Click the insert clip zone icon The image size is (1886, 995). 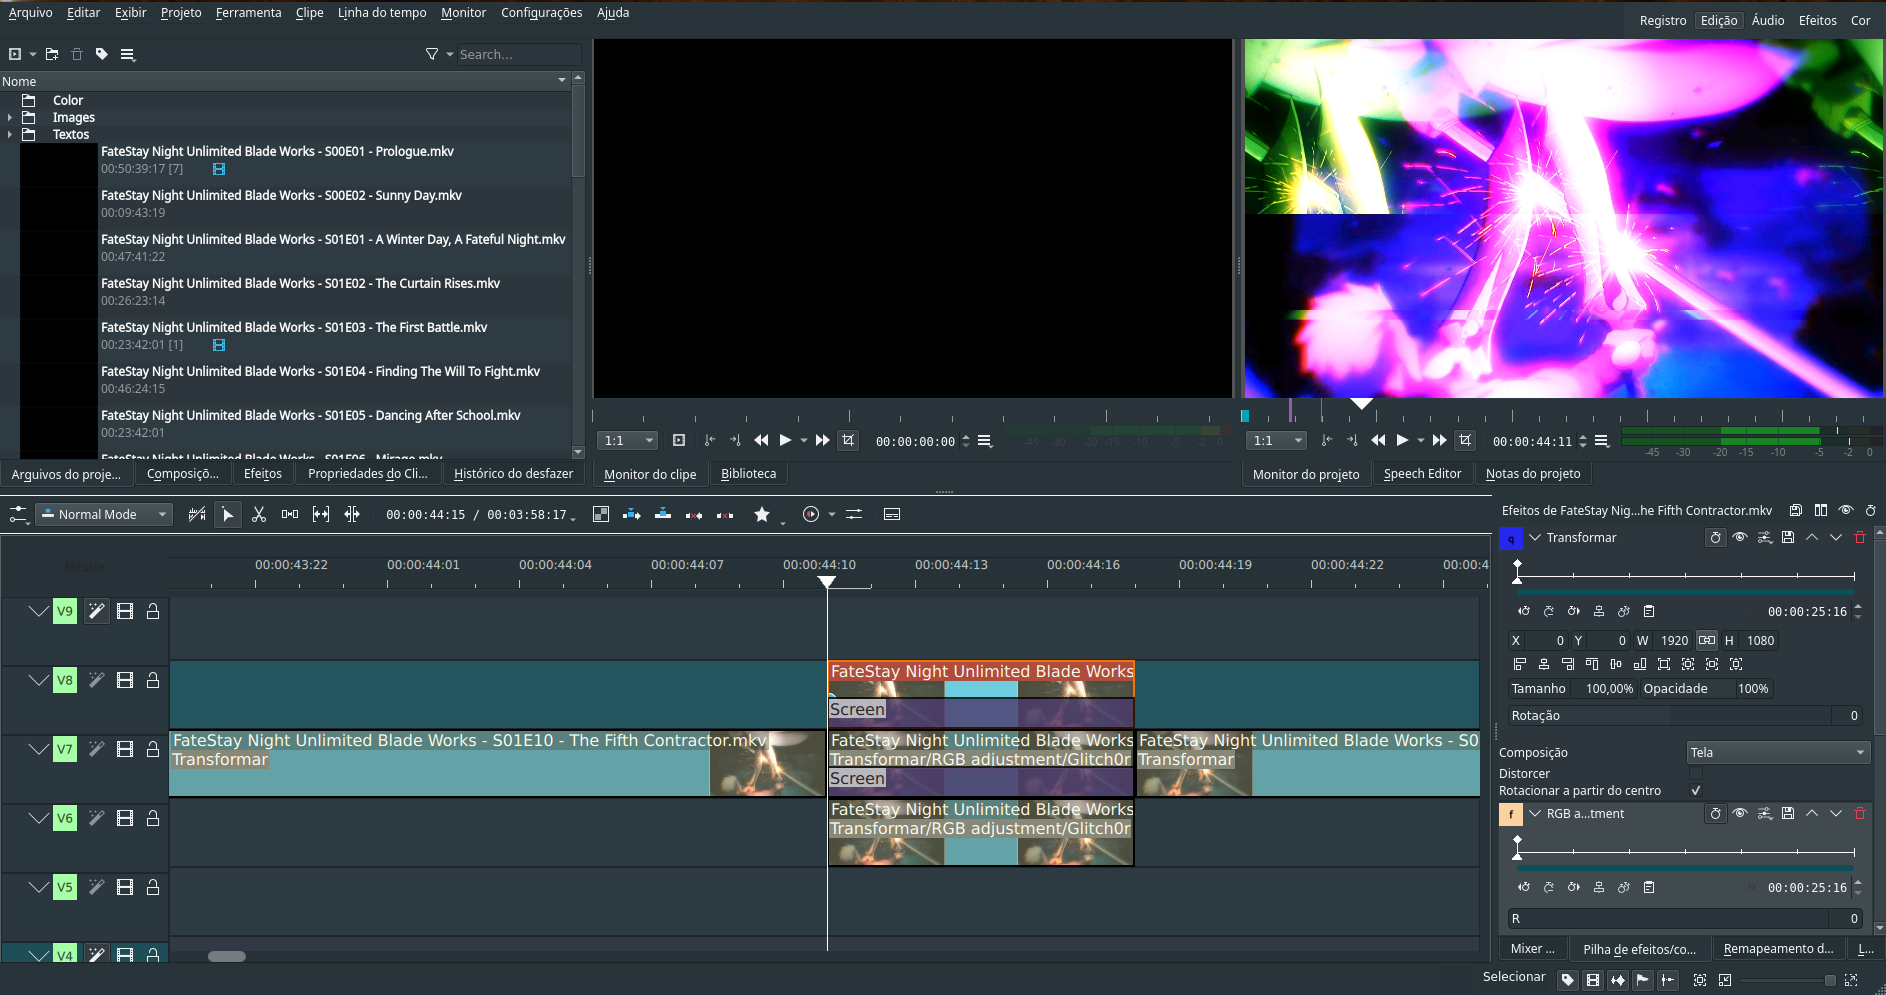pyautogui.click(x=632, y=514)
